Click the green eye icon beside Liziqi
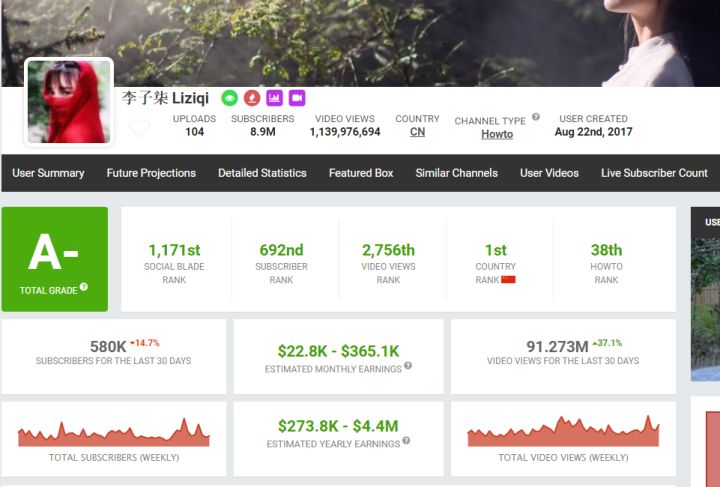This screenshot has height=487, width=720. coord(229,98)
